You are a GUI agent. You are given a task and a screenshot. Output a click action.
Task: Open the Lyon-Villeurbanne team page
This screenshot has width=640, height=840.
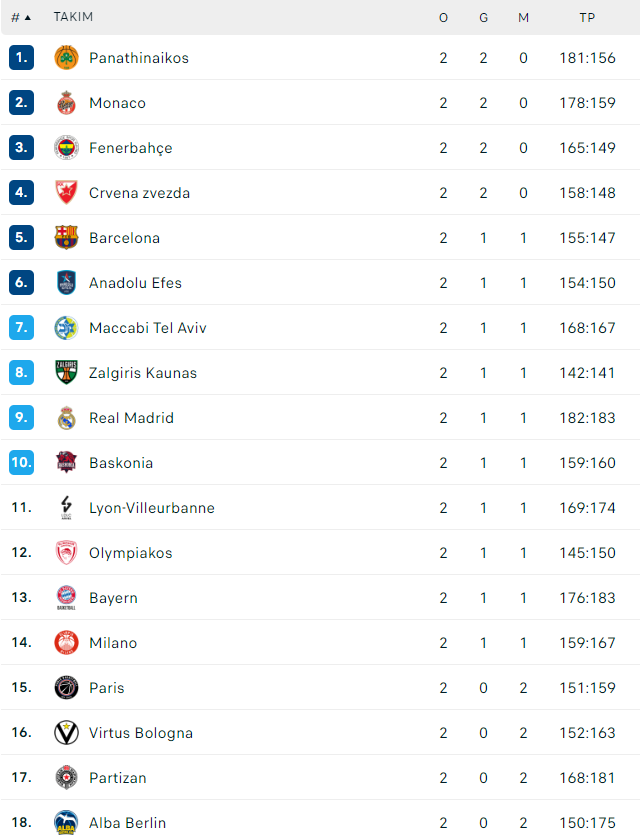(x=152, y=508)
